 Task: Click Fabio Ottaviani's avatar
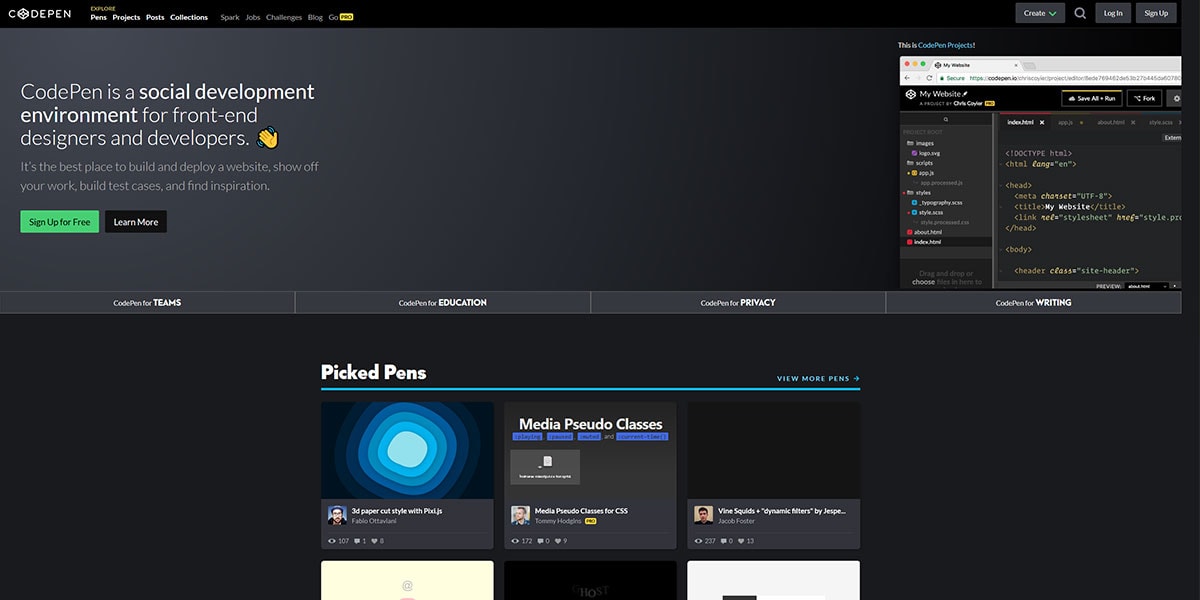point(337,515)
